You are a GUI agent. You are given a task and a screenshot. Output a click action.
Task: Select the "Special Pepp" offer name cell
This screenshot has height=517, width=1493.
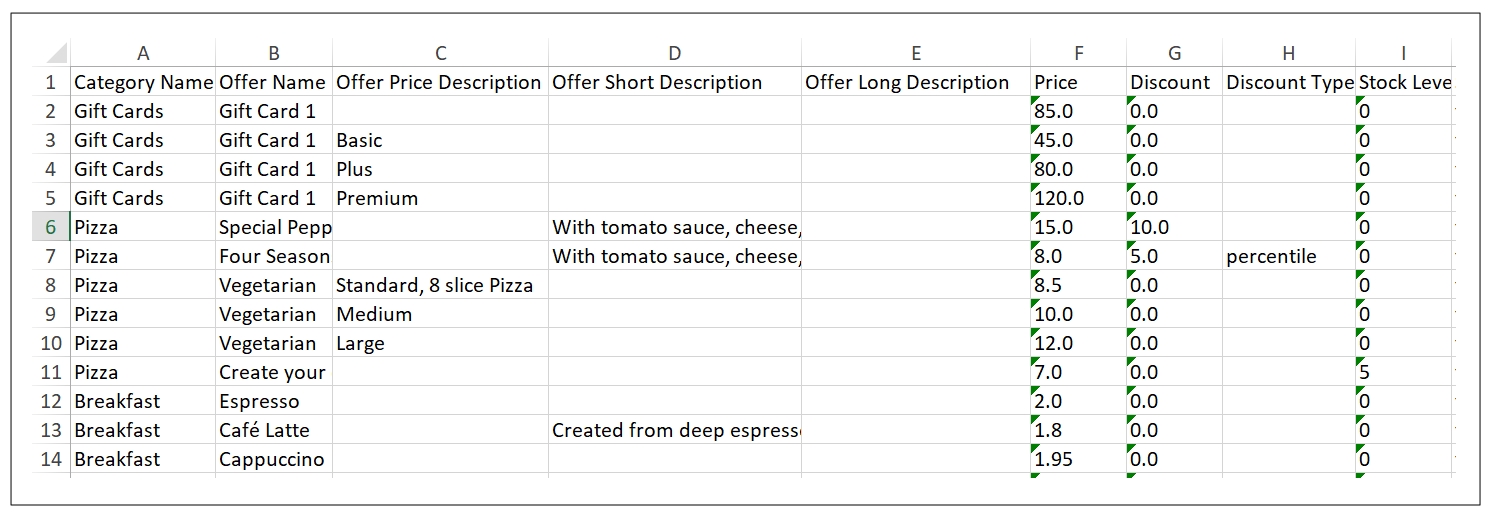coord(273,227)
